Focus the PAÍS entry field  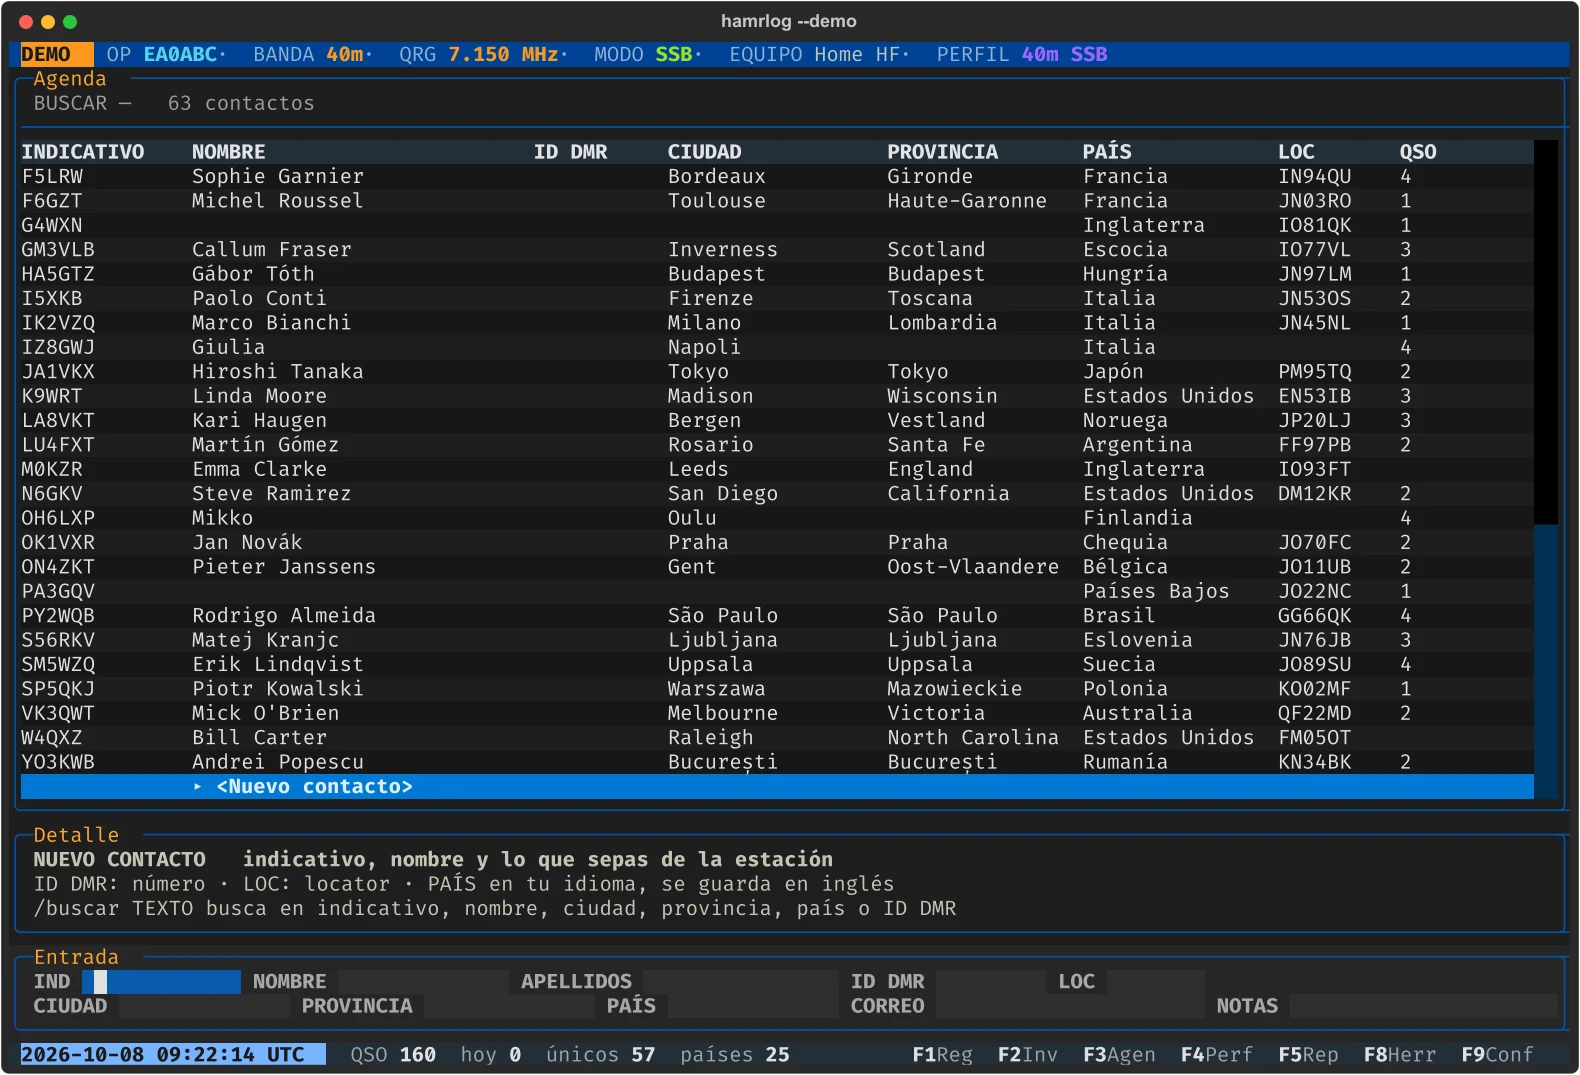753,1006
